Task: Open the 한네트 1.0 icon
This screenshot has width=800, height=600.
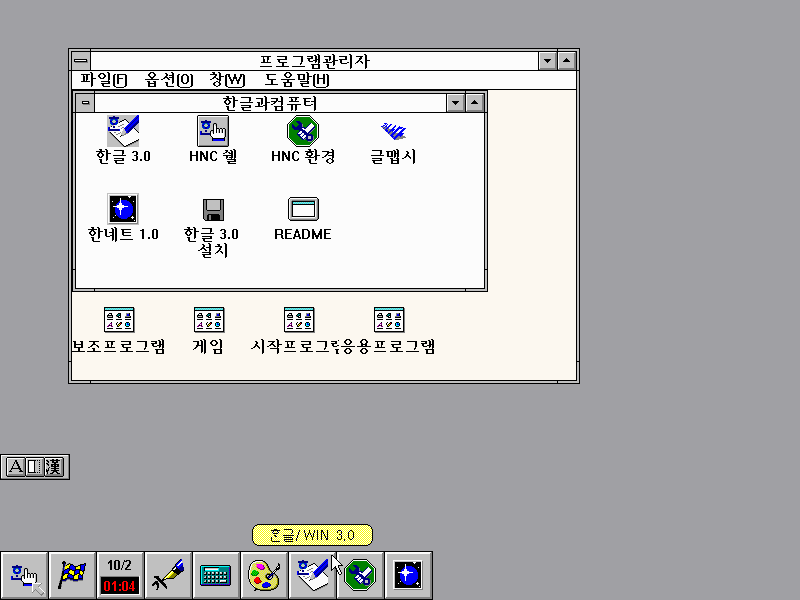Action: pyautogui.click(x=123, y=209)
